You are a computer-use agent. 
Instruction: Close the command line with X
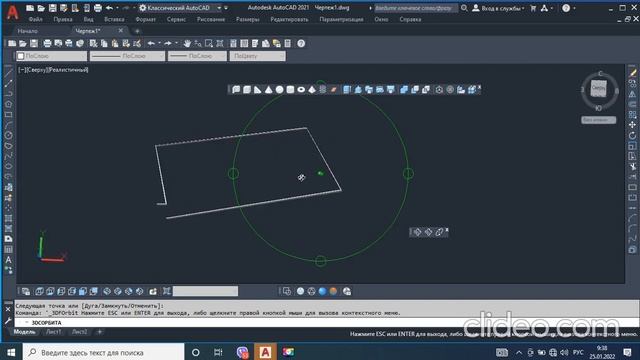coord(8,309)
